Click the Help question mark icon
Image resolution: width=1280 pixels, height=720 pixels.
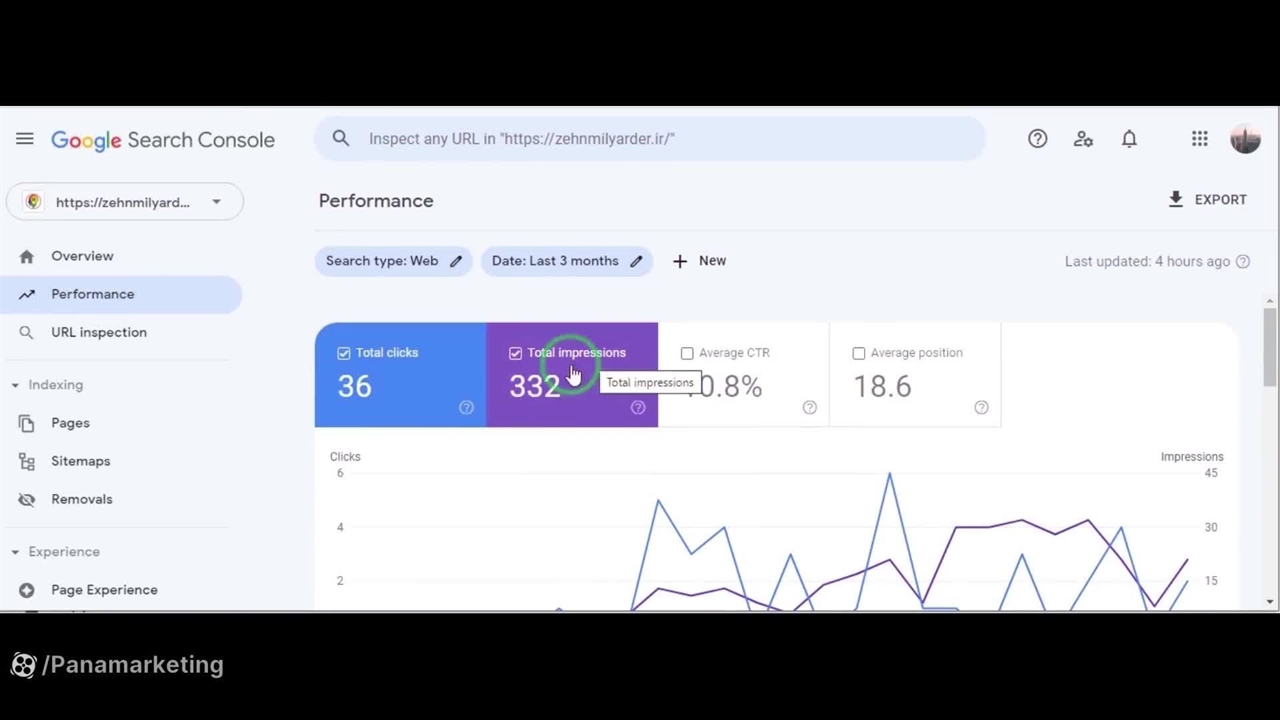point(1037,139)
